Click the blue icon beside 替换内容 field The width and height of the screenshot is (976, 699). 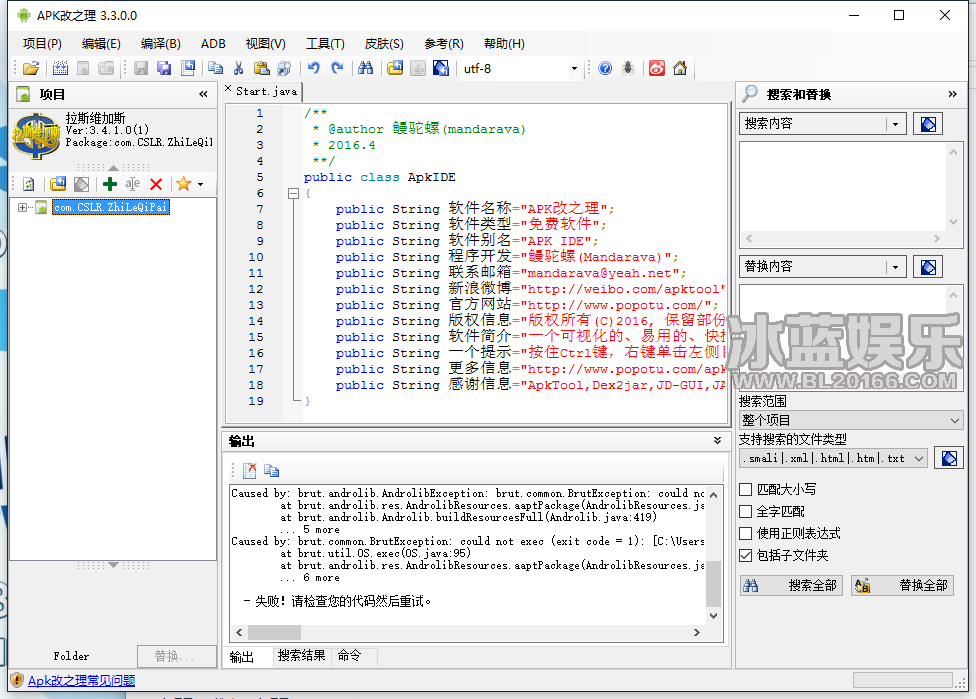(x=928, y=267)
